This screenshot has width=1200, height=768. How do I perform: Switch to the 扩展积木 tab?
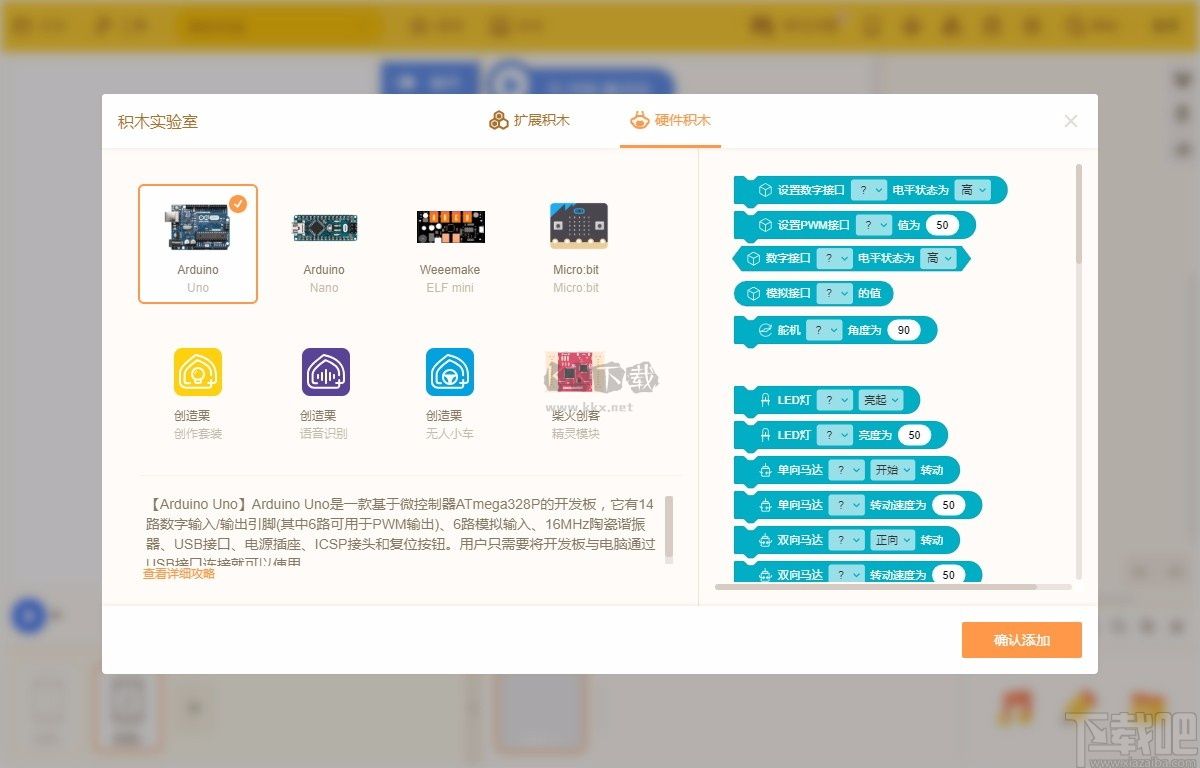(x=529, y=120)
